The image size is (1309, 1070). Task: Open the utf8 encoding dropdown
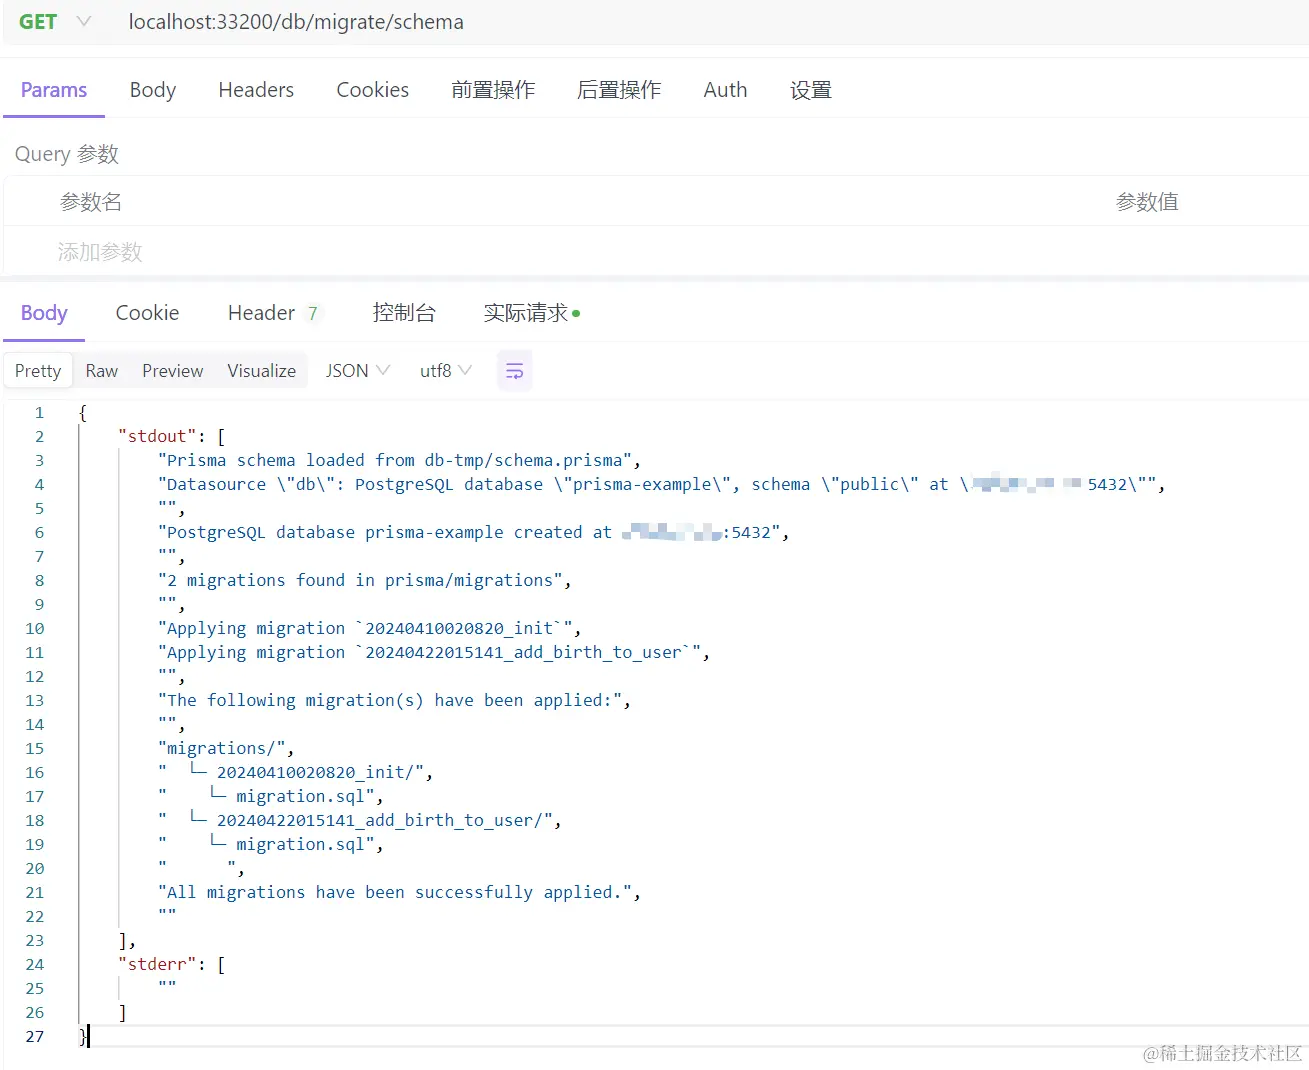click(445, 371)
